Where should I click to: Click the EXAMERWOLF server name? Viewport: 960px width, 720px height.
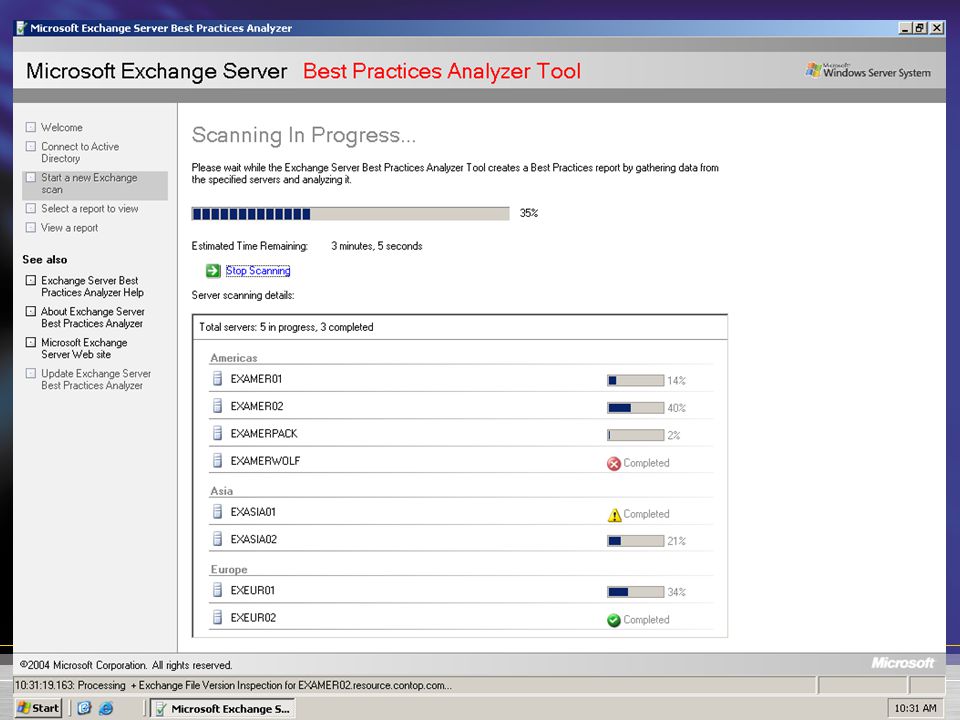pyautogui.click(x=266, y=461)
